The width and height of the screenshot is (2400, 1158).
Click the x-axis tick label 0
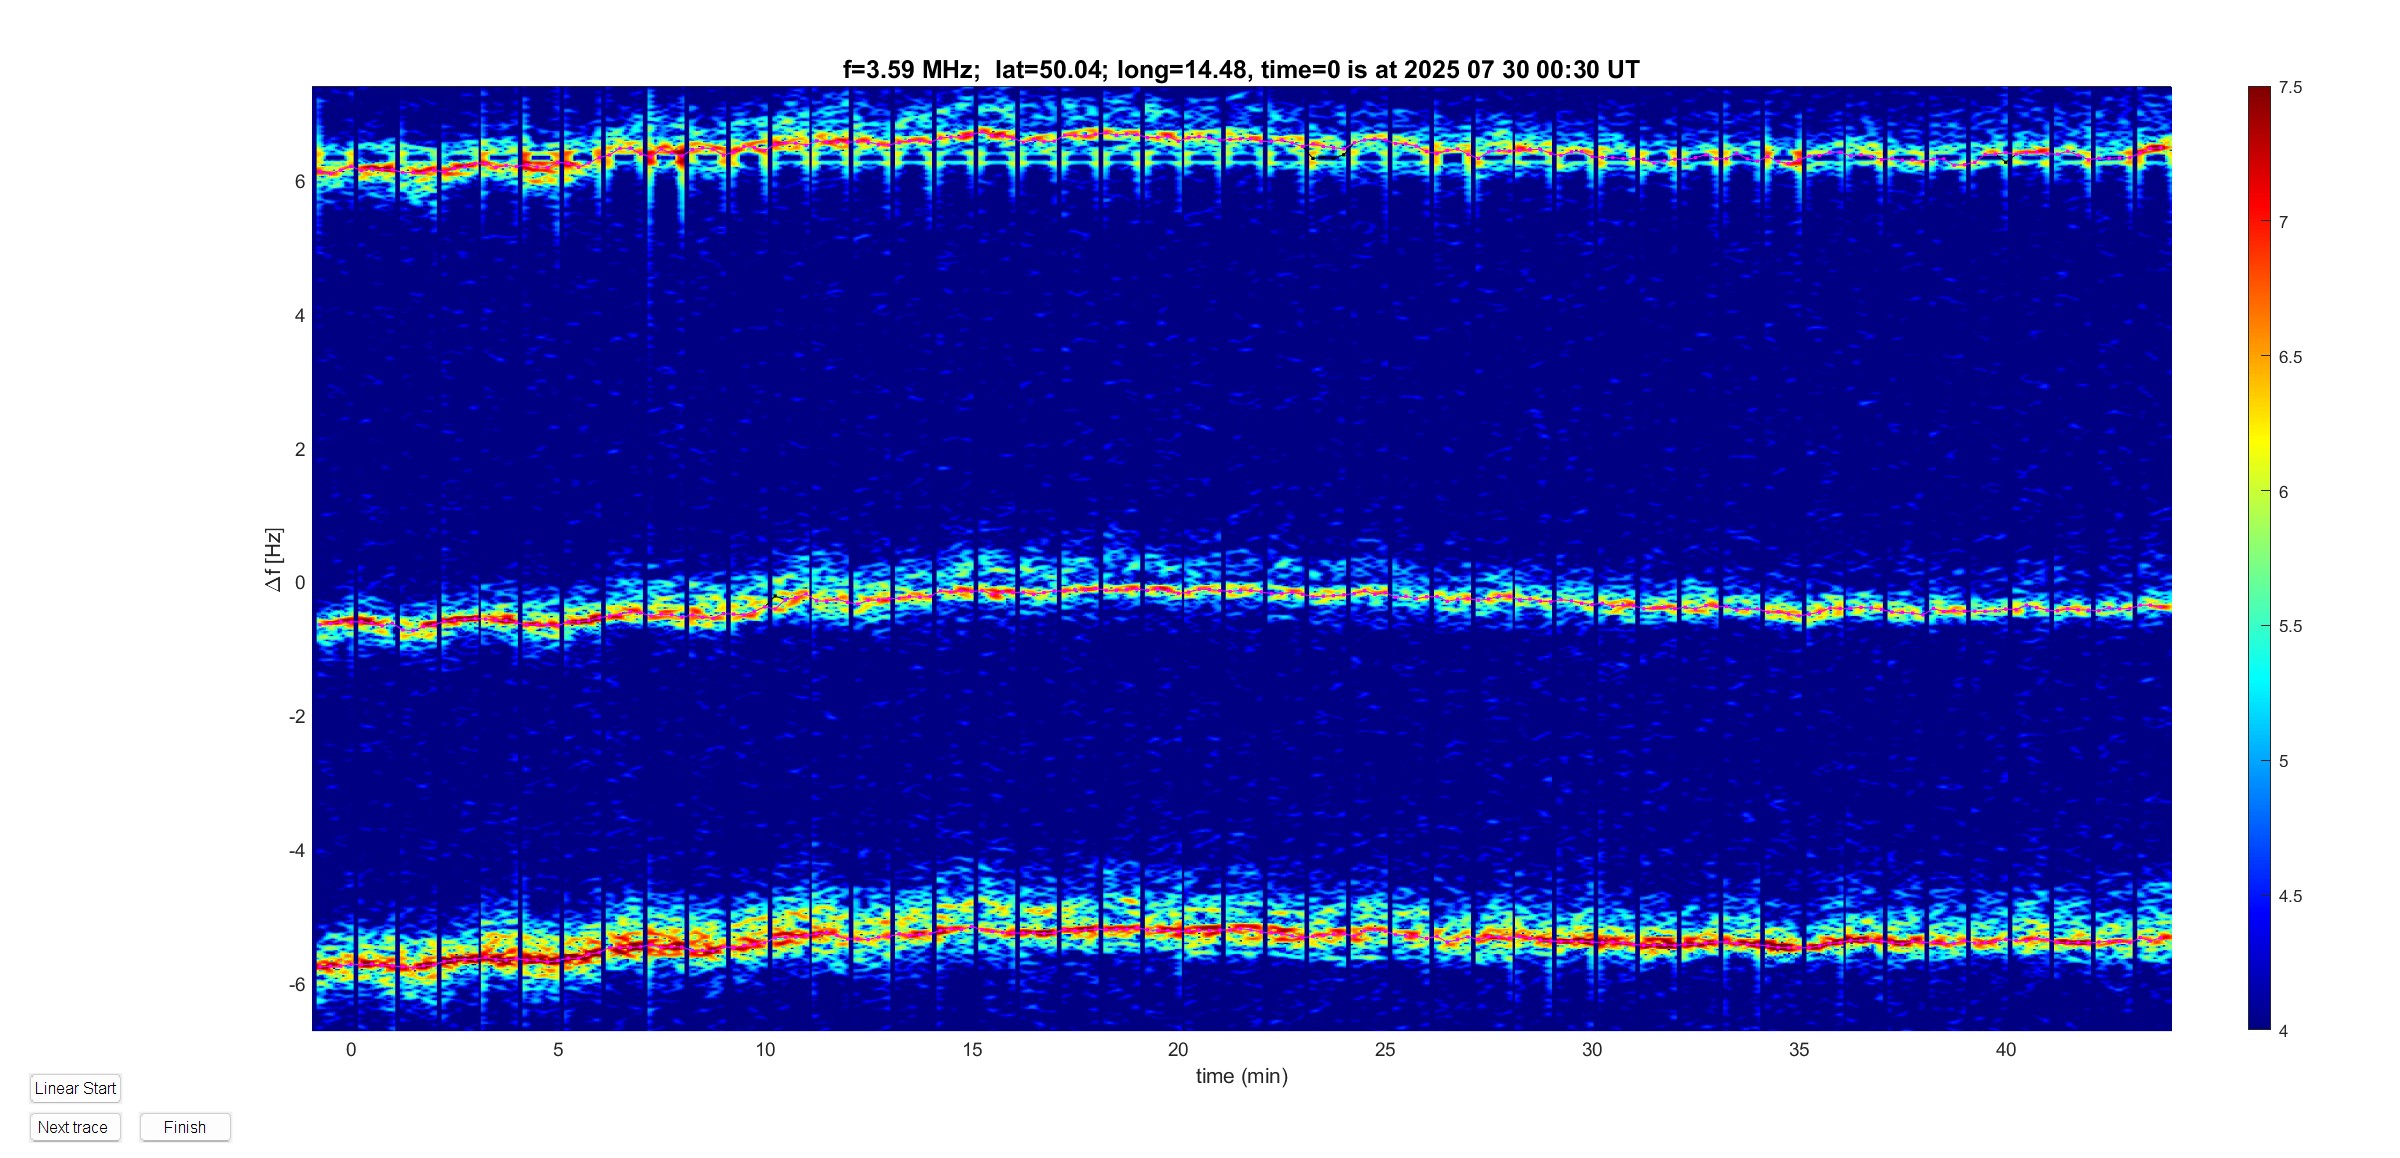pos(351,1049)
